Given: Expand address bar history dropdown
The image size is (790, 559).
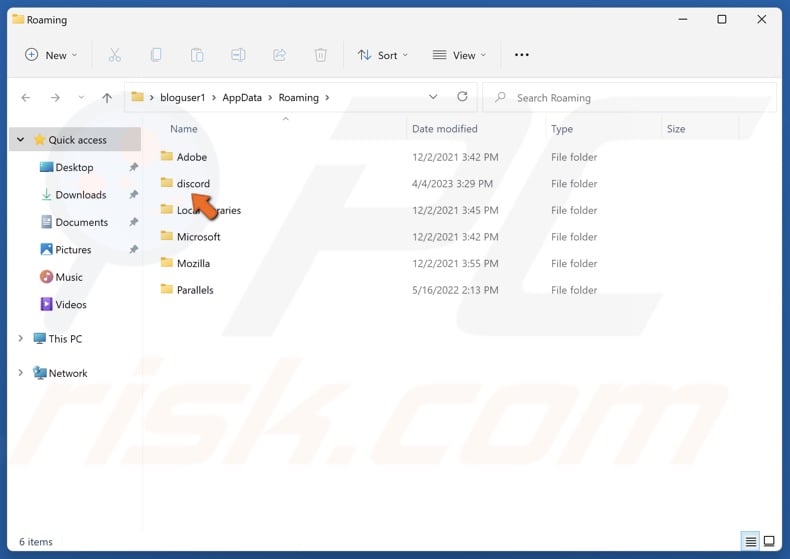Looking at the screenshot, I should (x=433, y=97).
